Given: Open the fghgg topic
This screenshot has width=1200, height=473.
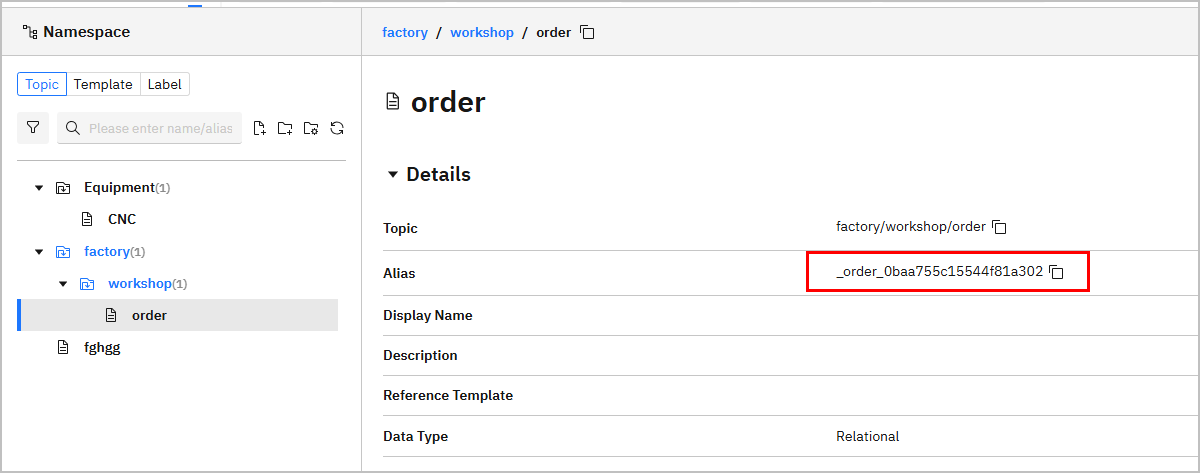Looking at the screenshot, I should click(102, 347).
